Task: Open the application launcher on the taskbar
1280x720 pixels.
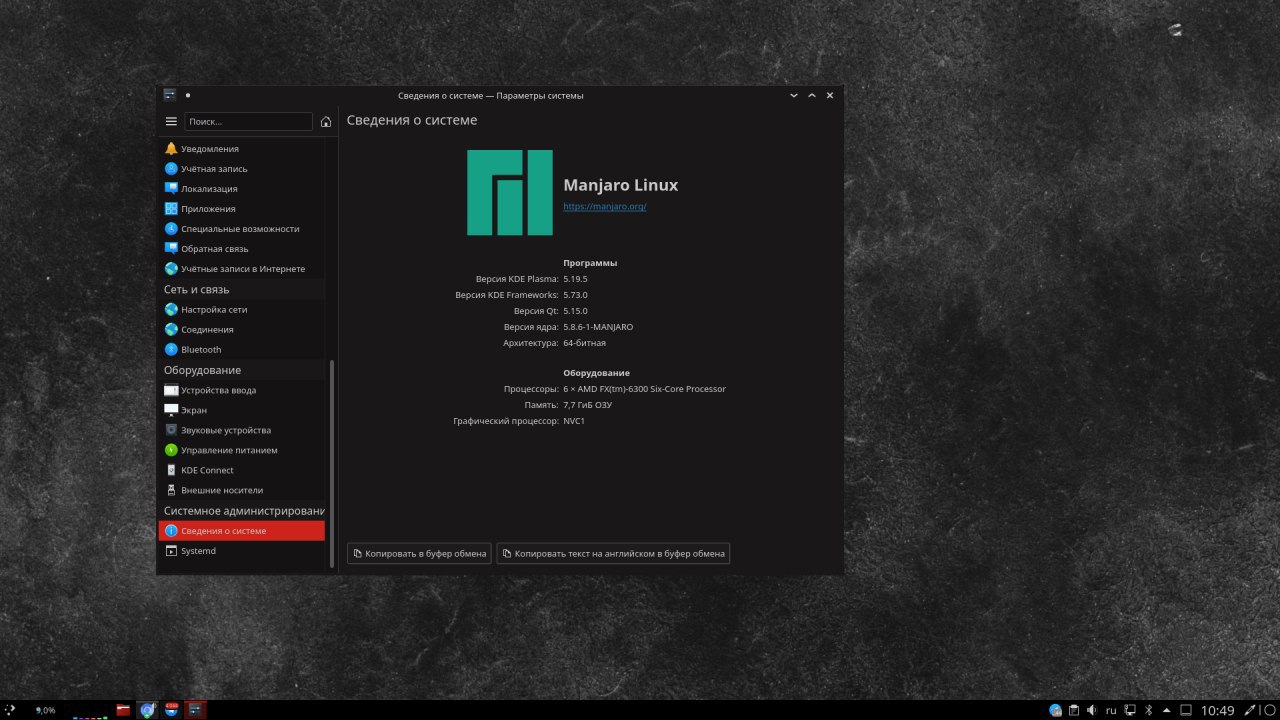Action: coord(11,709)
